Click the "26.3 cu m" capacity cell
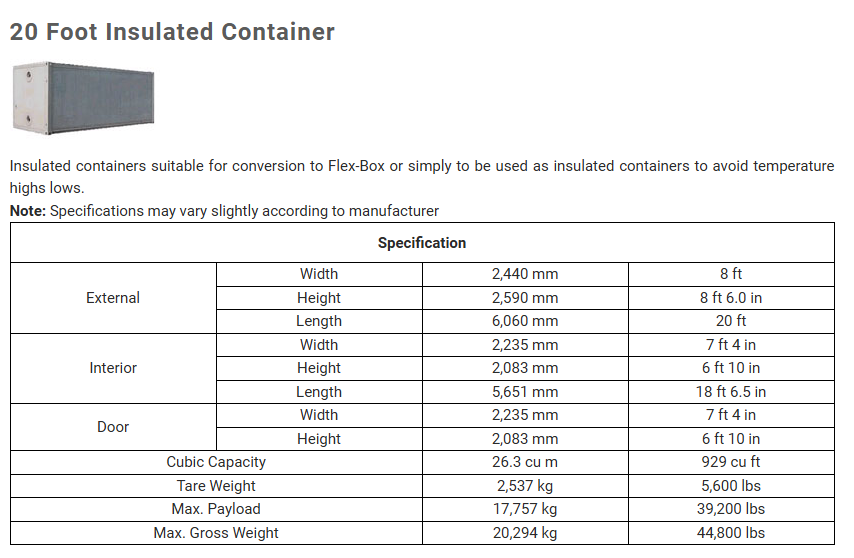The width and height of the screenshot is (854, 558). (x=525, y=462)
